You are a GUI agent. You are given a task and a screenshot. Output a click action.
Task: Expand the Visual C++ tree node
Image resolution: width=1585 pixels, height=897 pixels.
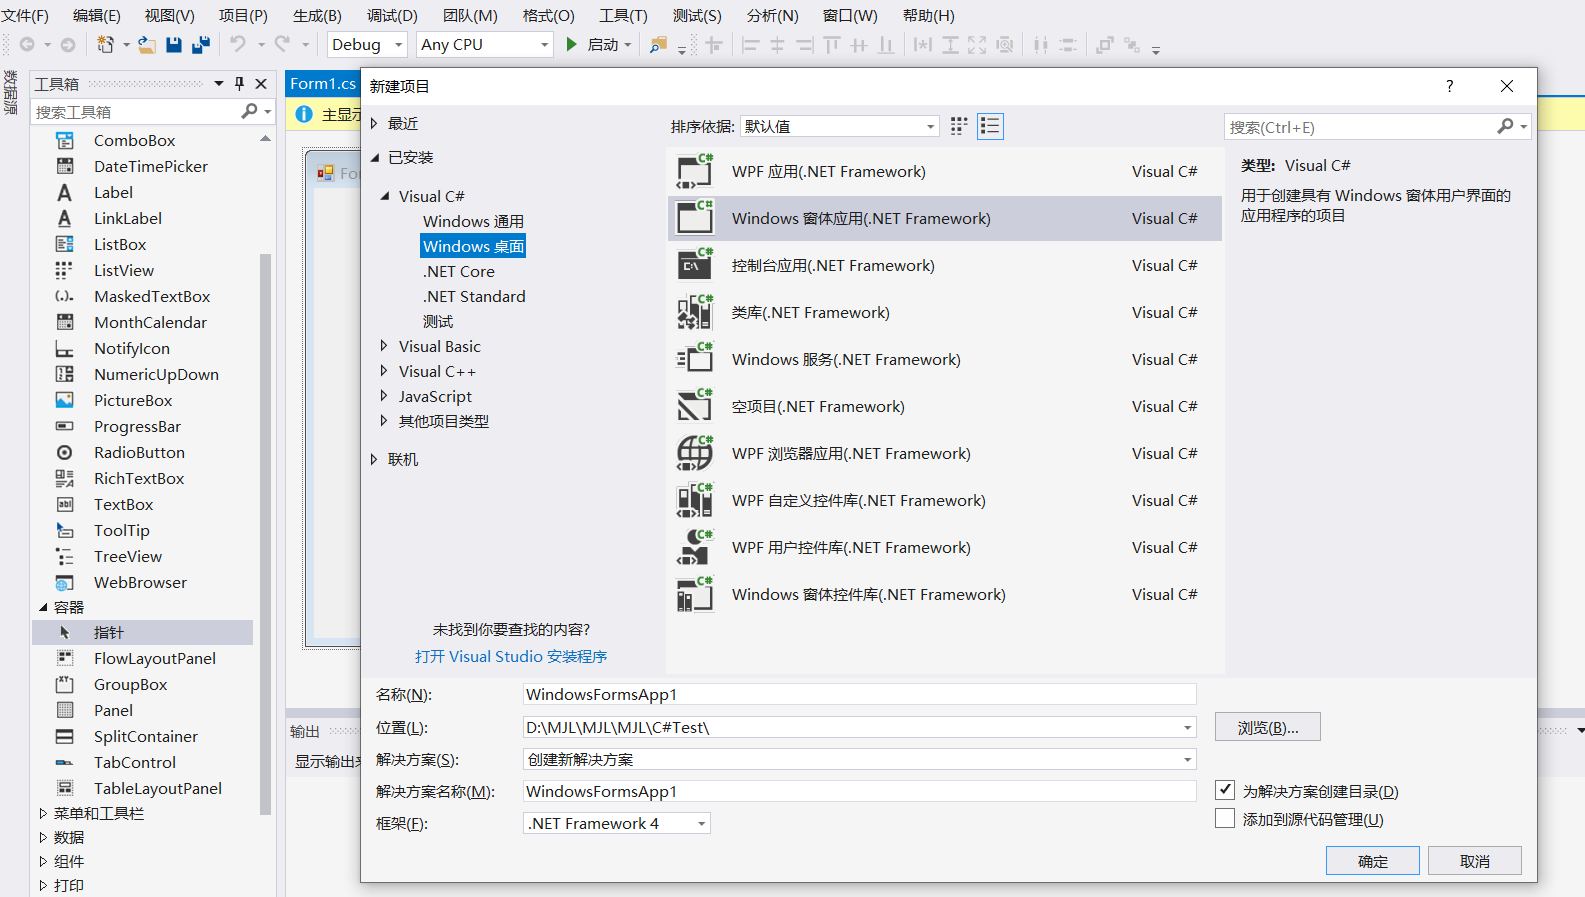click(384, 371)
